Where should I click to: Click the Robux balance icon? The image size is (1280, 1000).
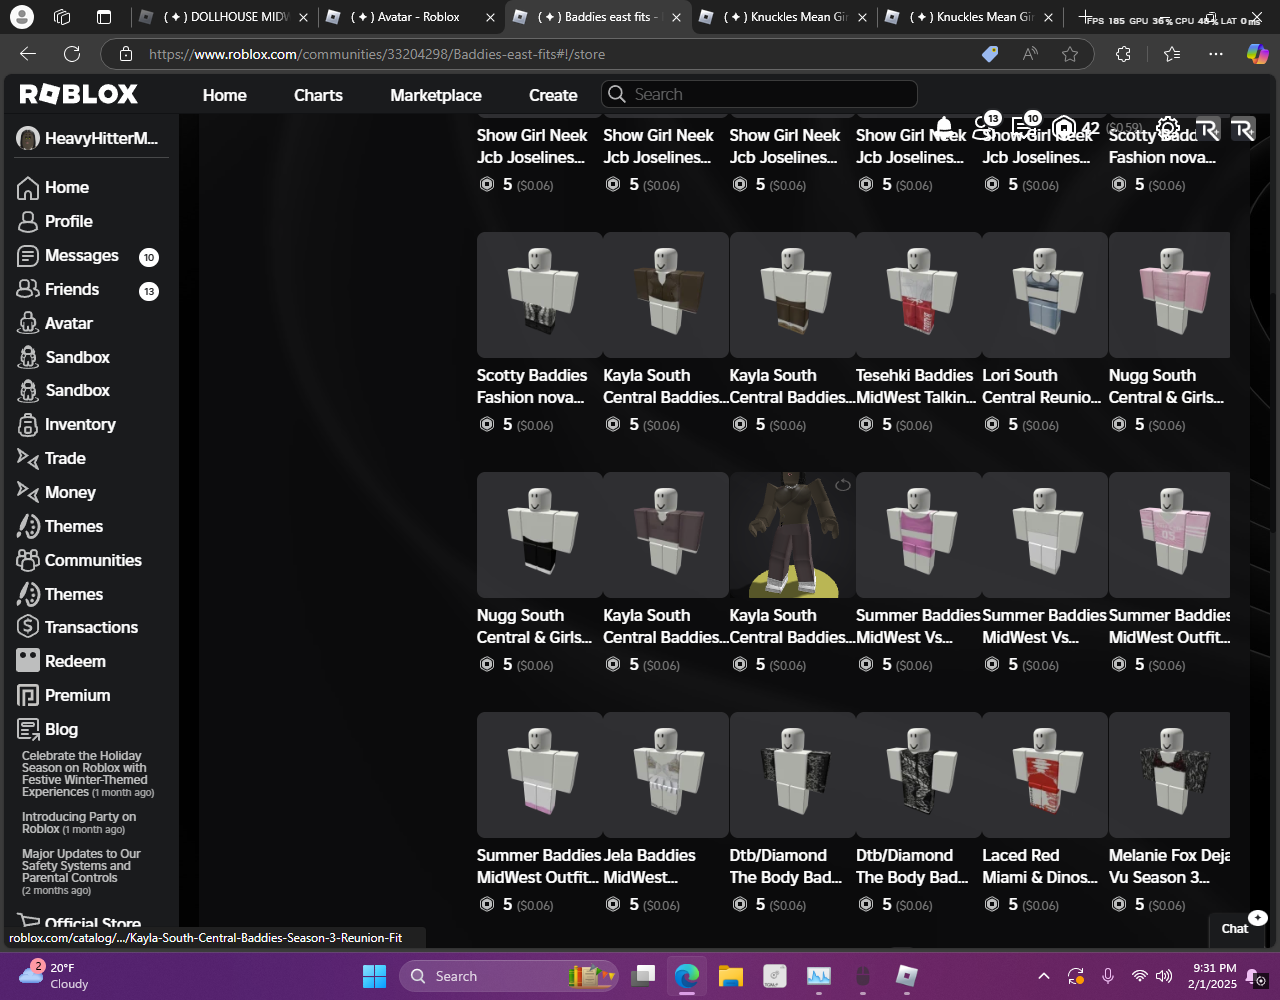pyautogui.click(x=1064, y=128)
